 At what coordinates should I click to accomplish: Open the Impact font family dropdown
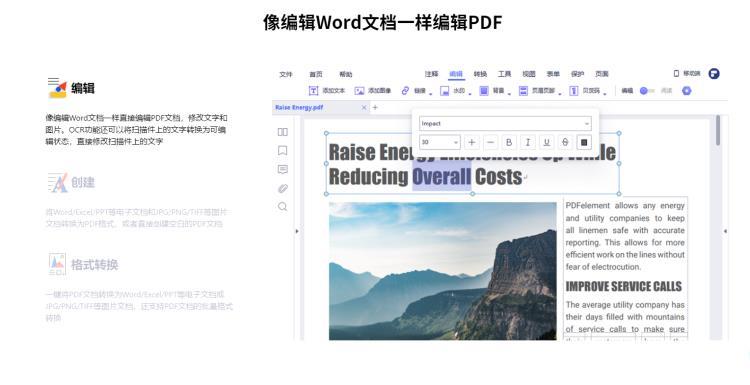[505, 123]
